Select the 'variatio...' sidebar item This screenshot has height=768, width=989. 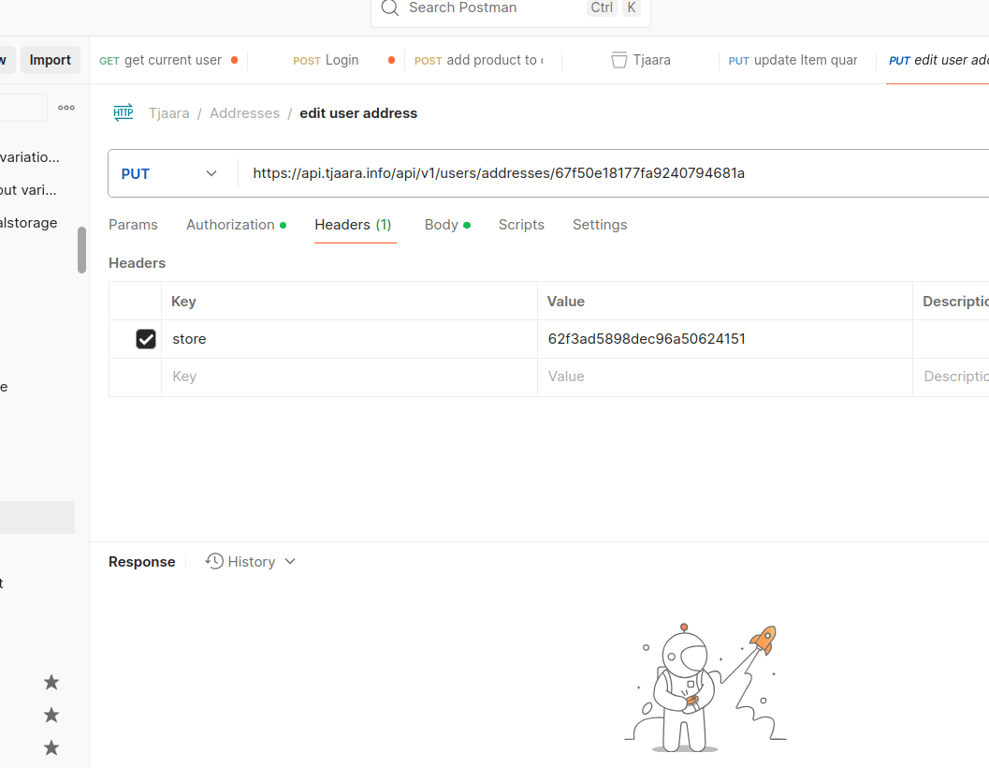click(x=30, y=157)
